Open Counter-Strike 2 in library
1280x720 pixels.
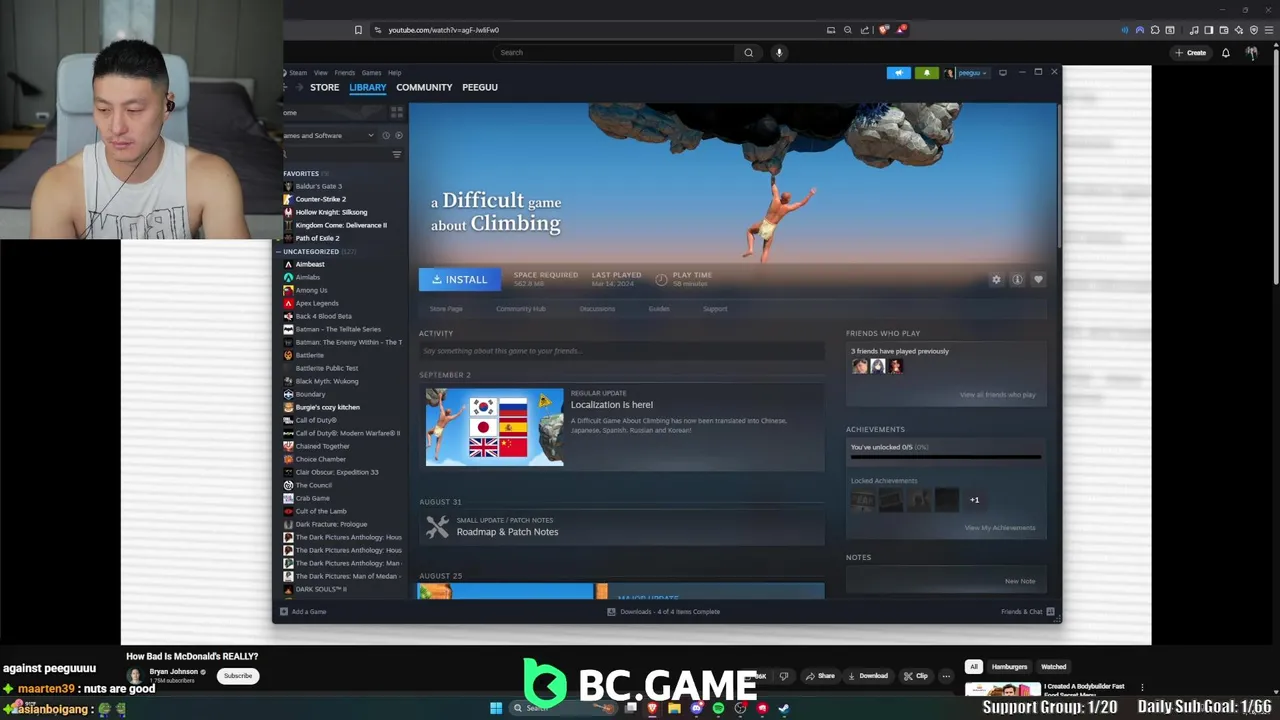point(320,199)
